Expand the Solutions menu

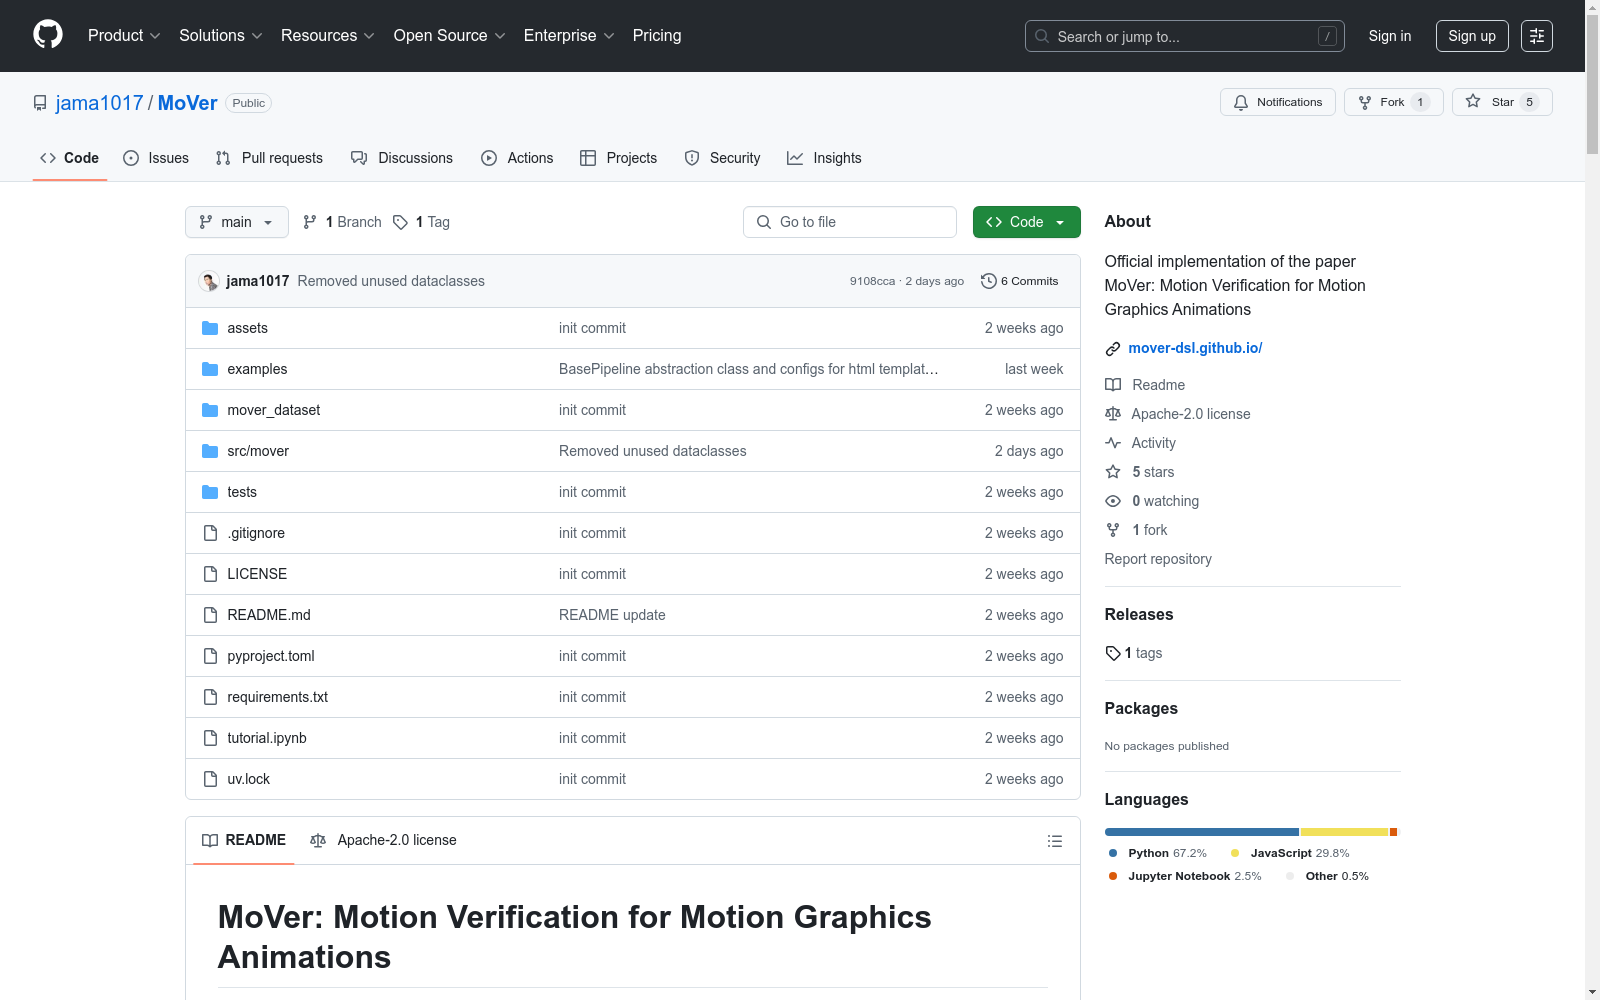pos(221,36)
